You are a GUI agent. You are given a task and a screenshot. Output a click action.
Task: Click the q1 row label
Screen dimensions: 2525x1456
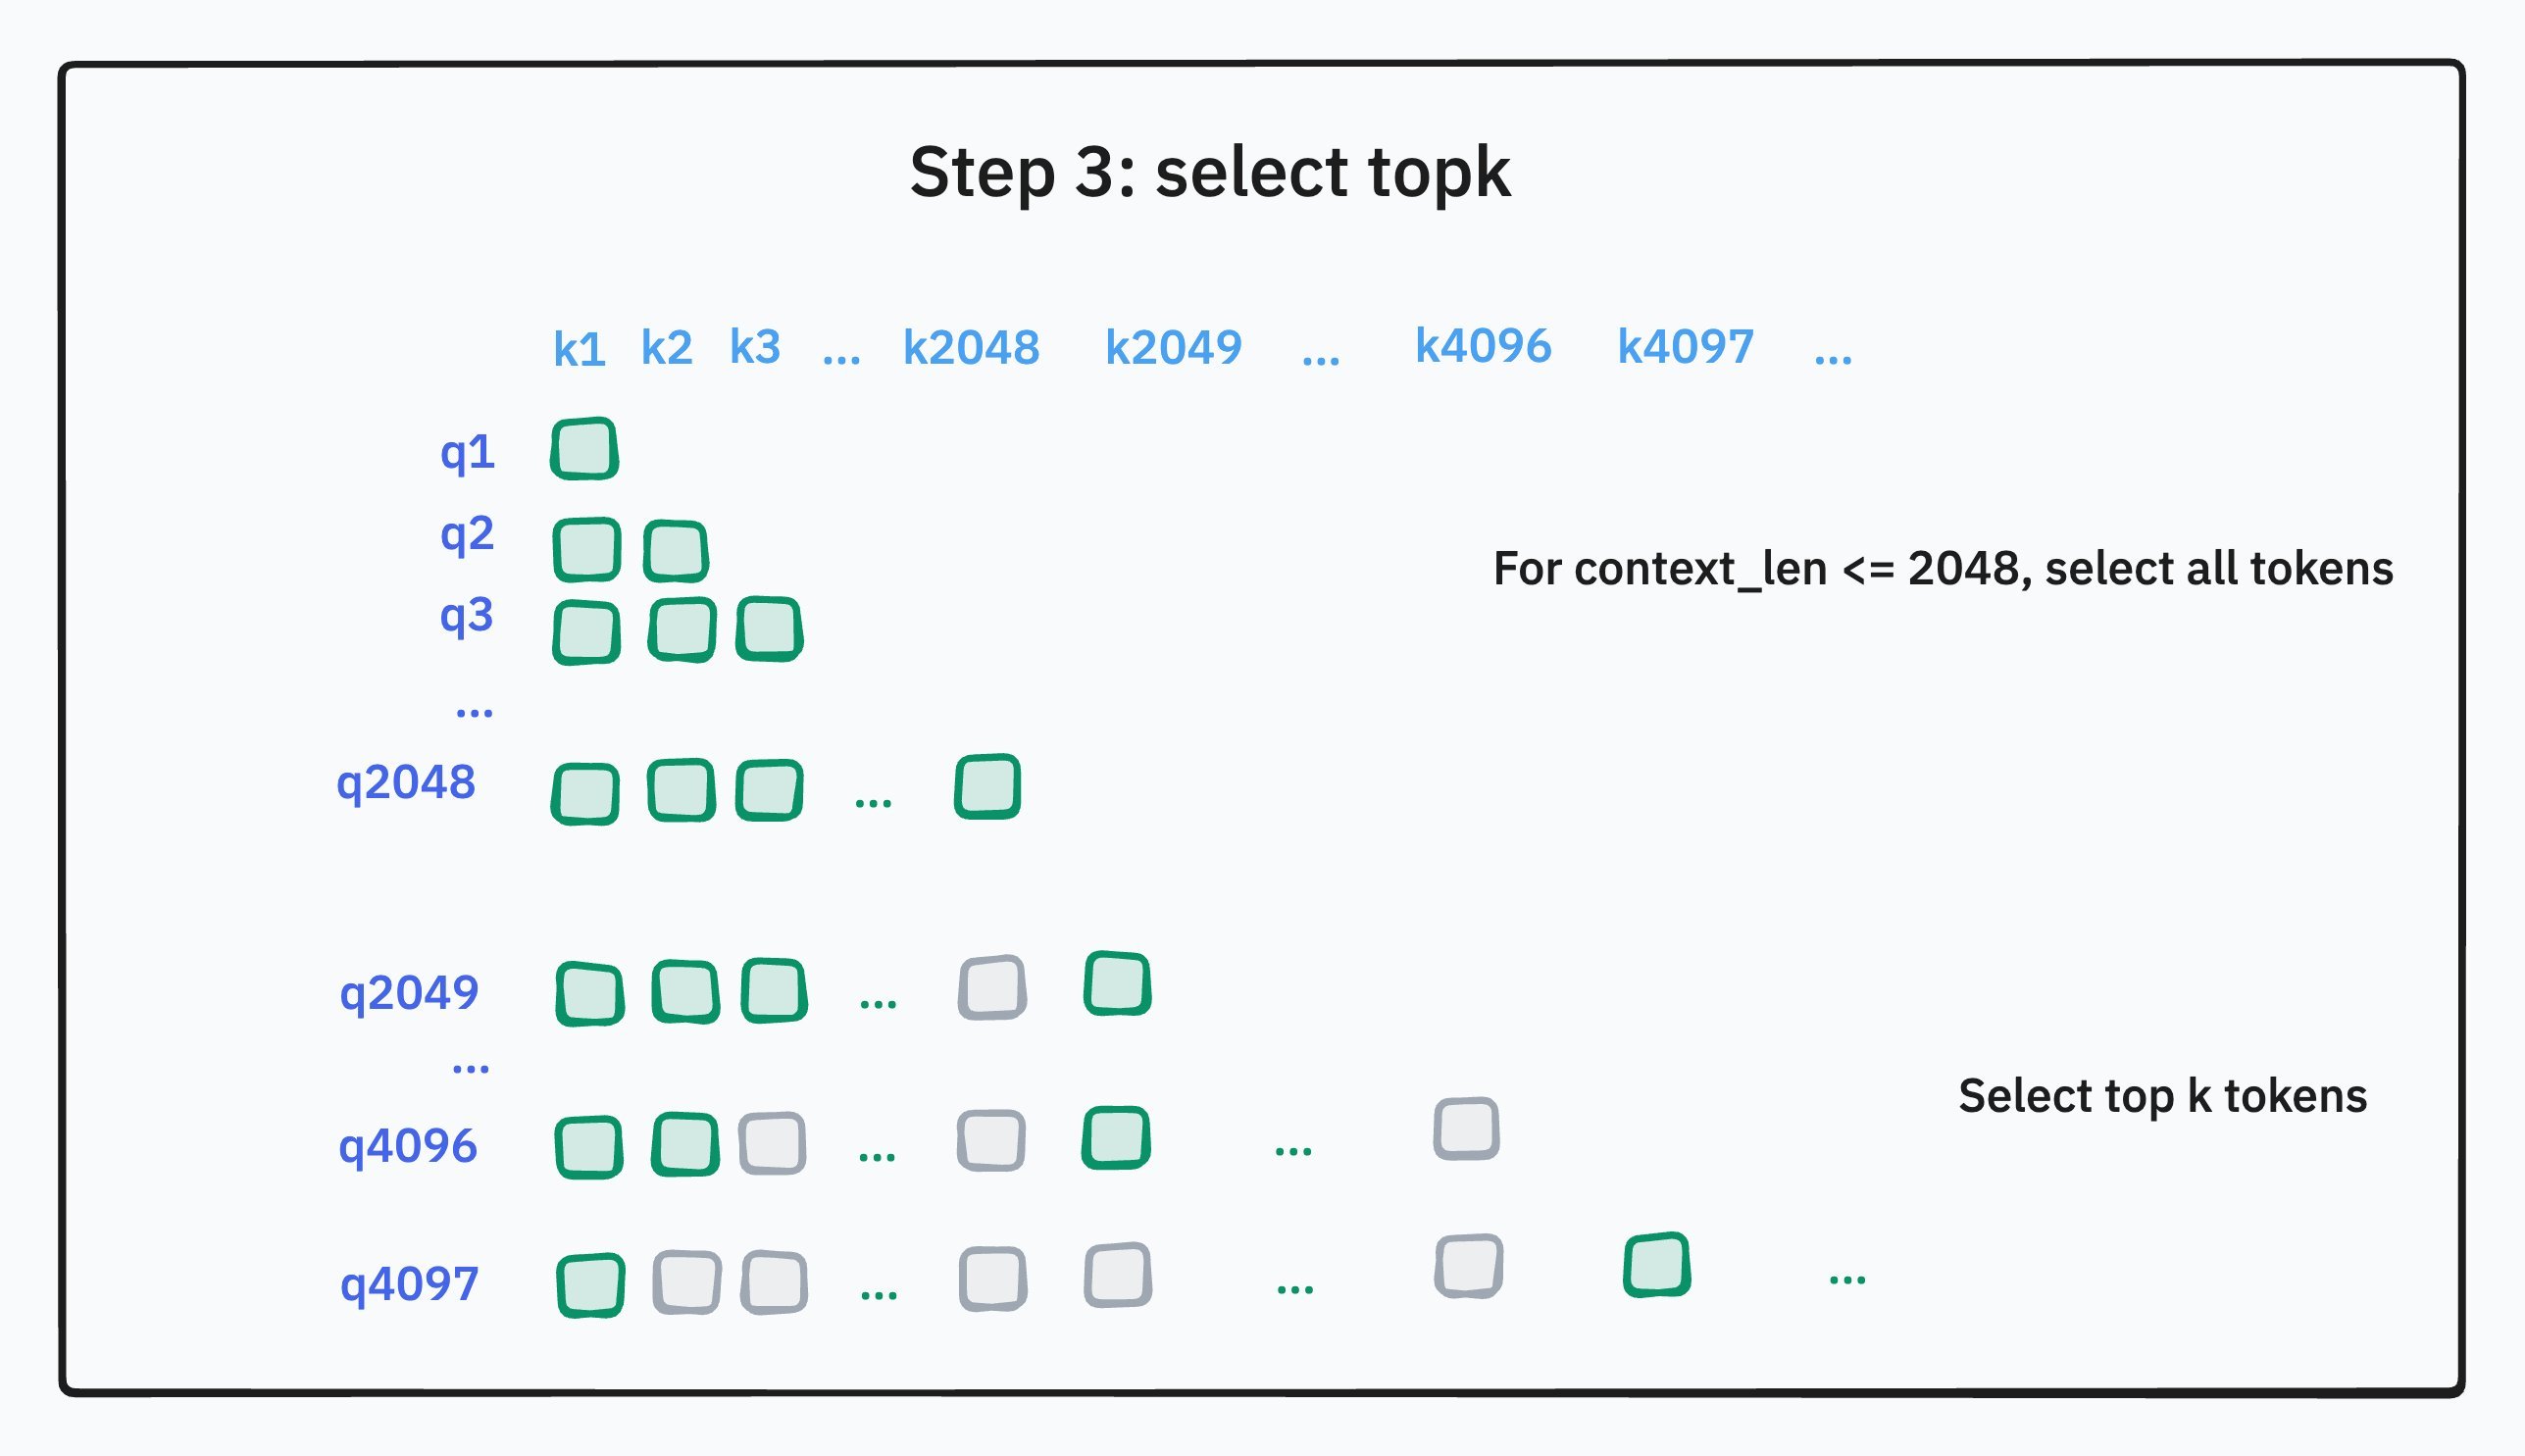[467, 453]
